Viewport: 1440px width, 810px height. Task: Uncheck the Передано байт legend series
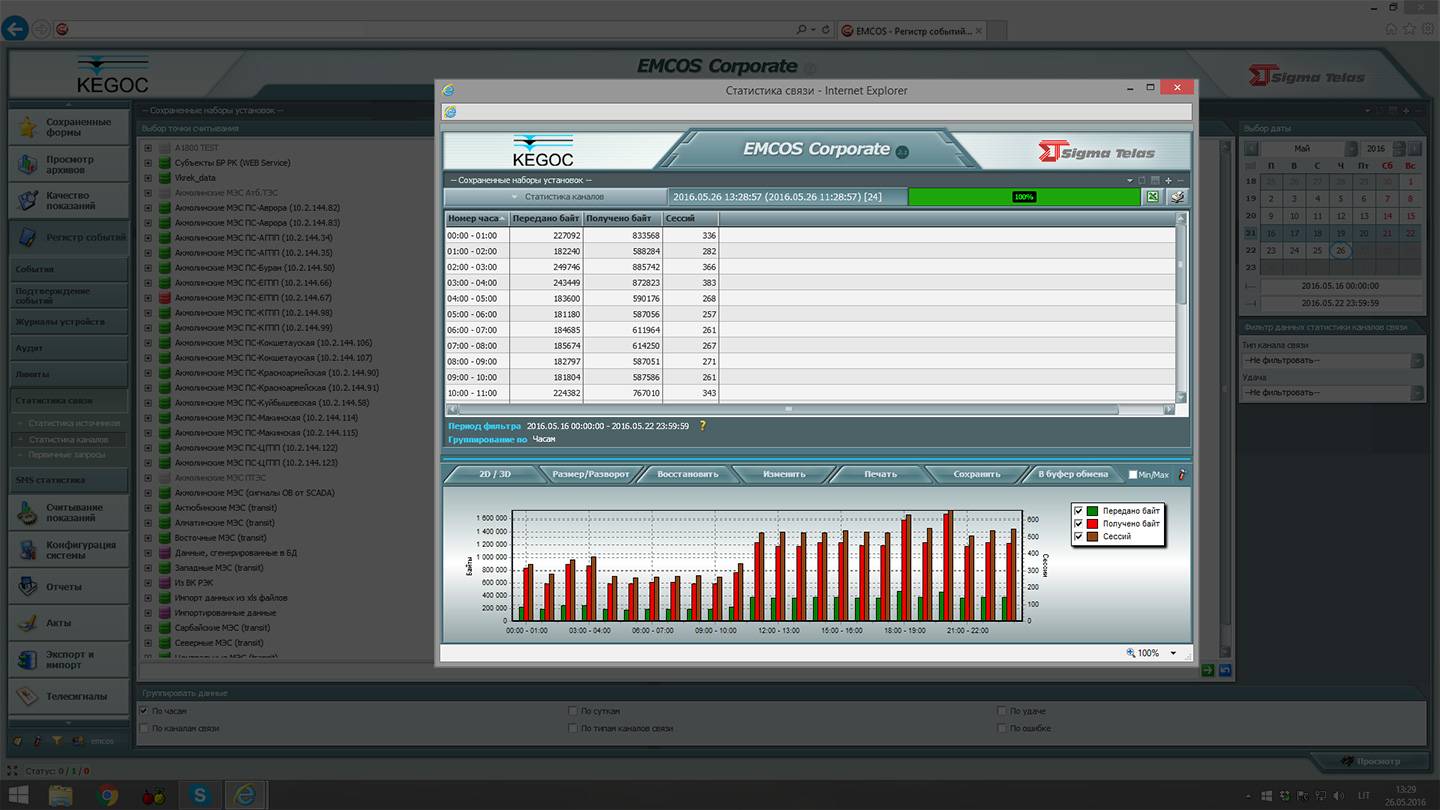point(1078,511)
